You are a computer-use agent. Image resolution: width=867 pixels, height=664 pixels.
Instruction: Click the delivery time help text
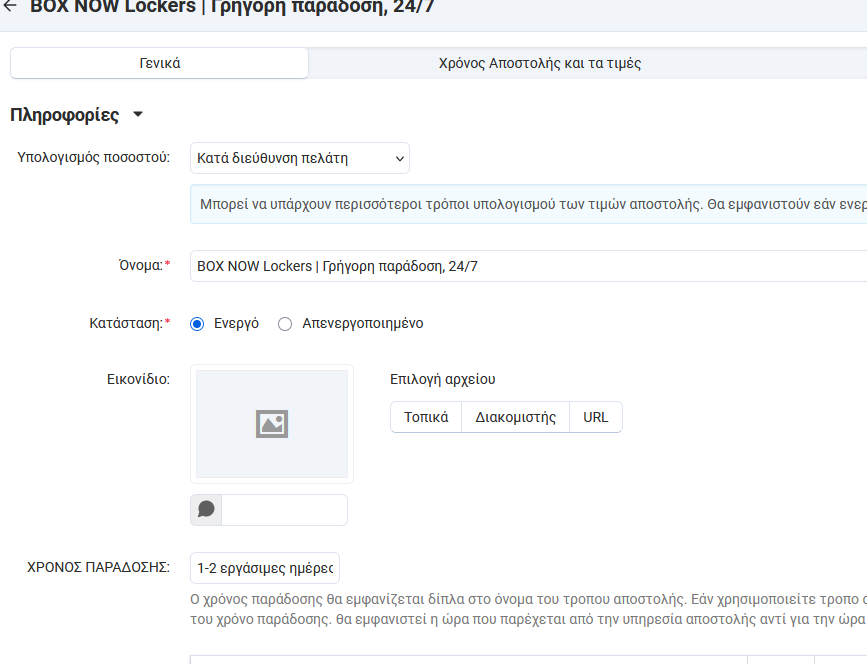point(529,609)
